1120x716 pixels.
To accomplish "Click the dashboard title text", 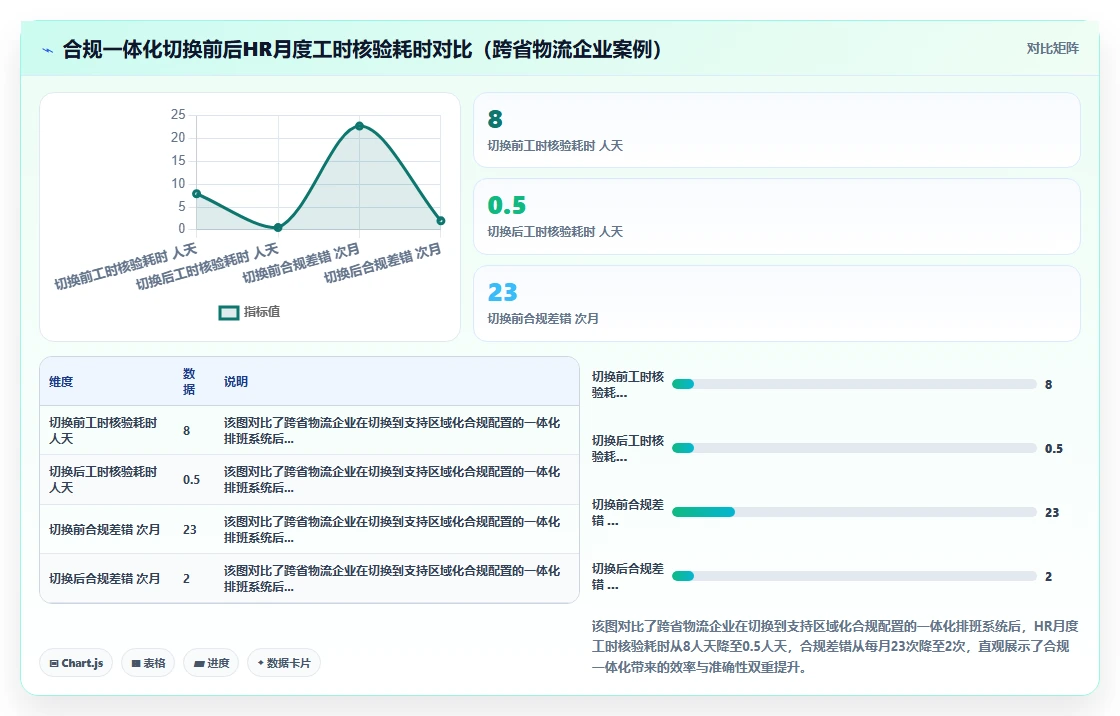I will tap(362, 49).
